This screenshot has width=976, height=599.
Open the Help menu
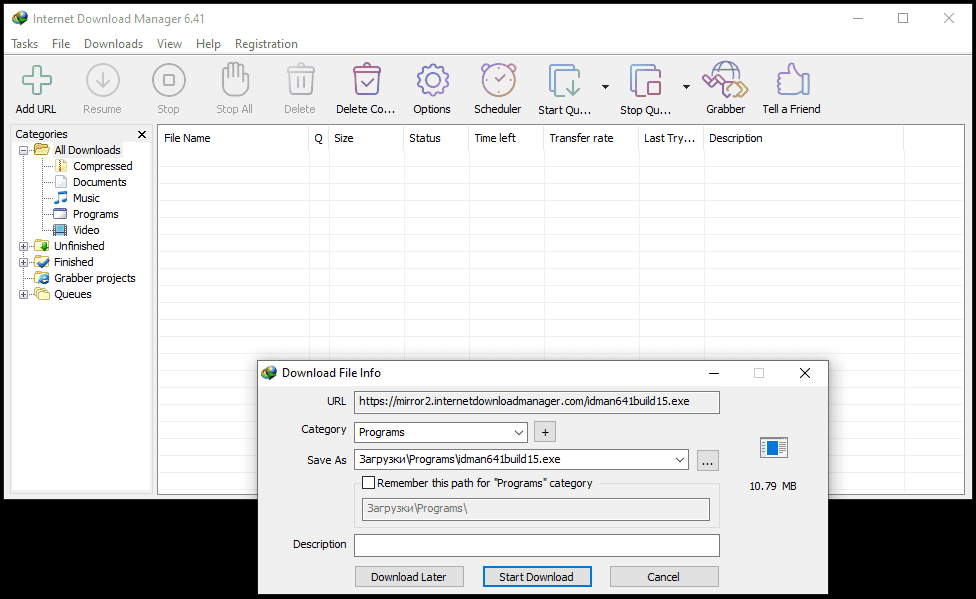tap(208, 44)
